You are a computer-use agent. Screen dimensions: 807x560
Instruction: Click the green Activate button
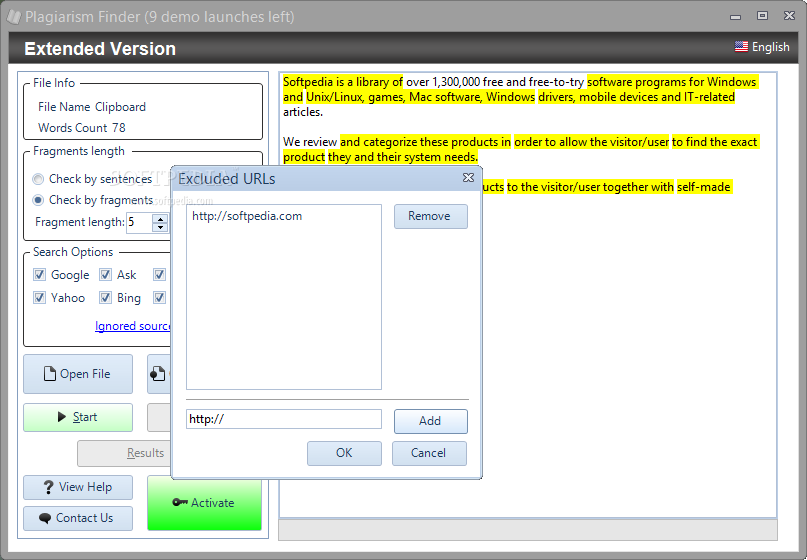coord(204,503)
